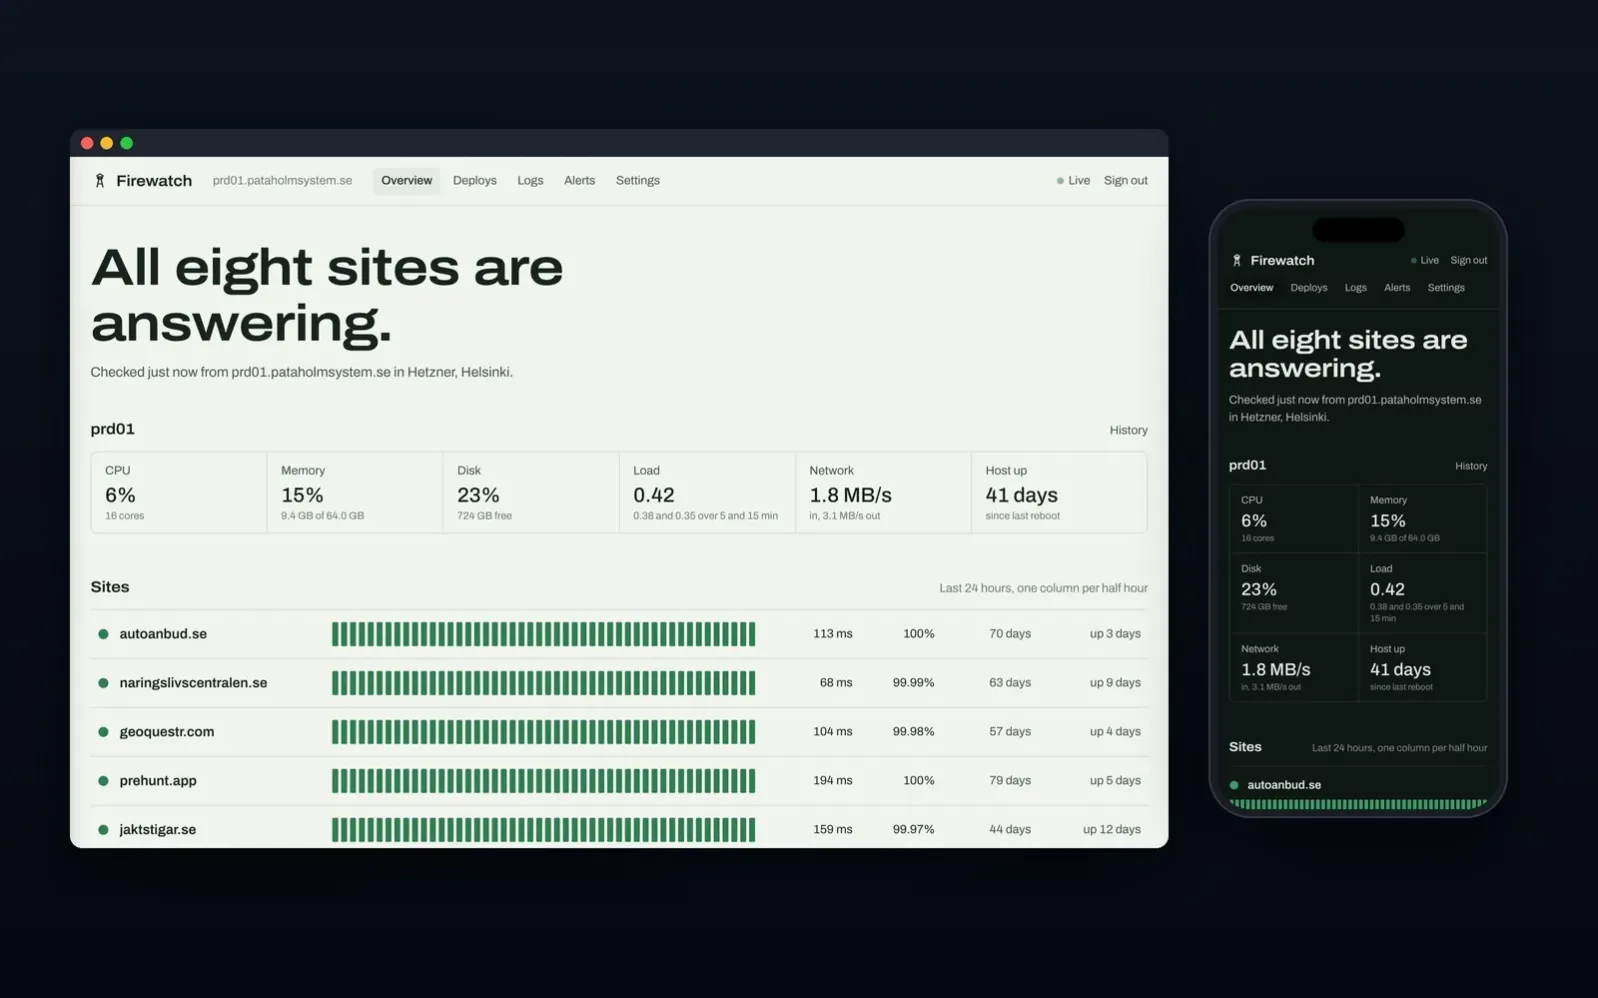
Task: Click the autoanbud.se uptime bar chart on desktop
Action: click(x=543, y=634)
